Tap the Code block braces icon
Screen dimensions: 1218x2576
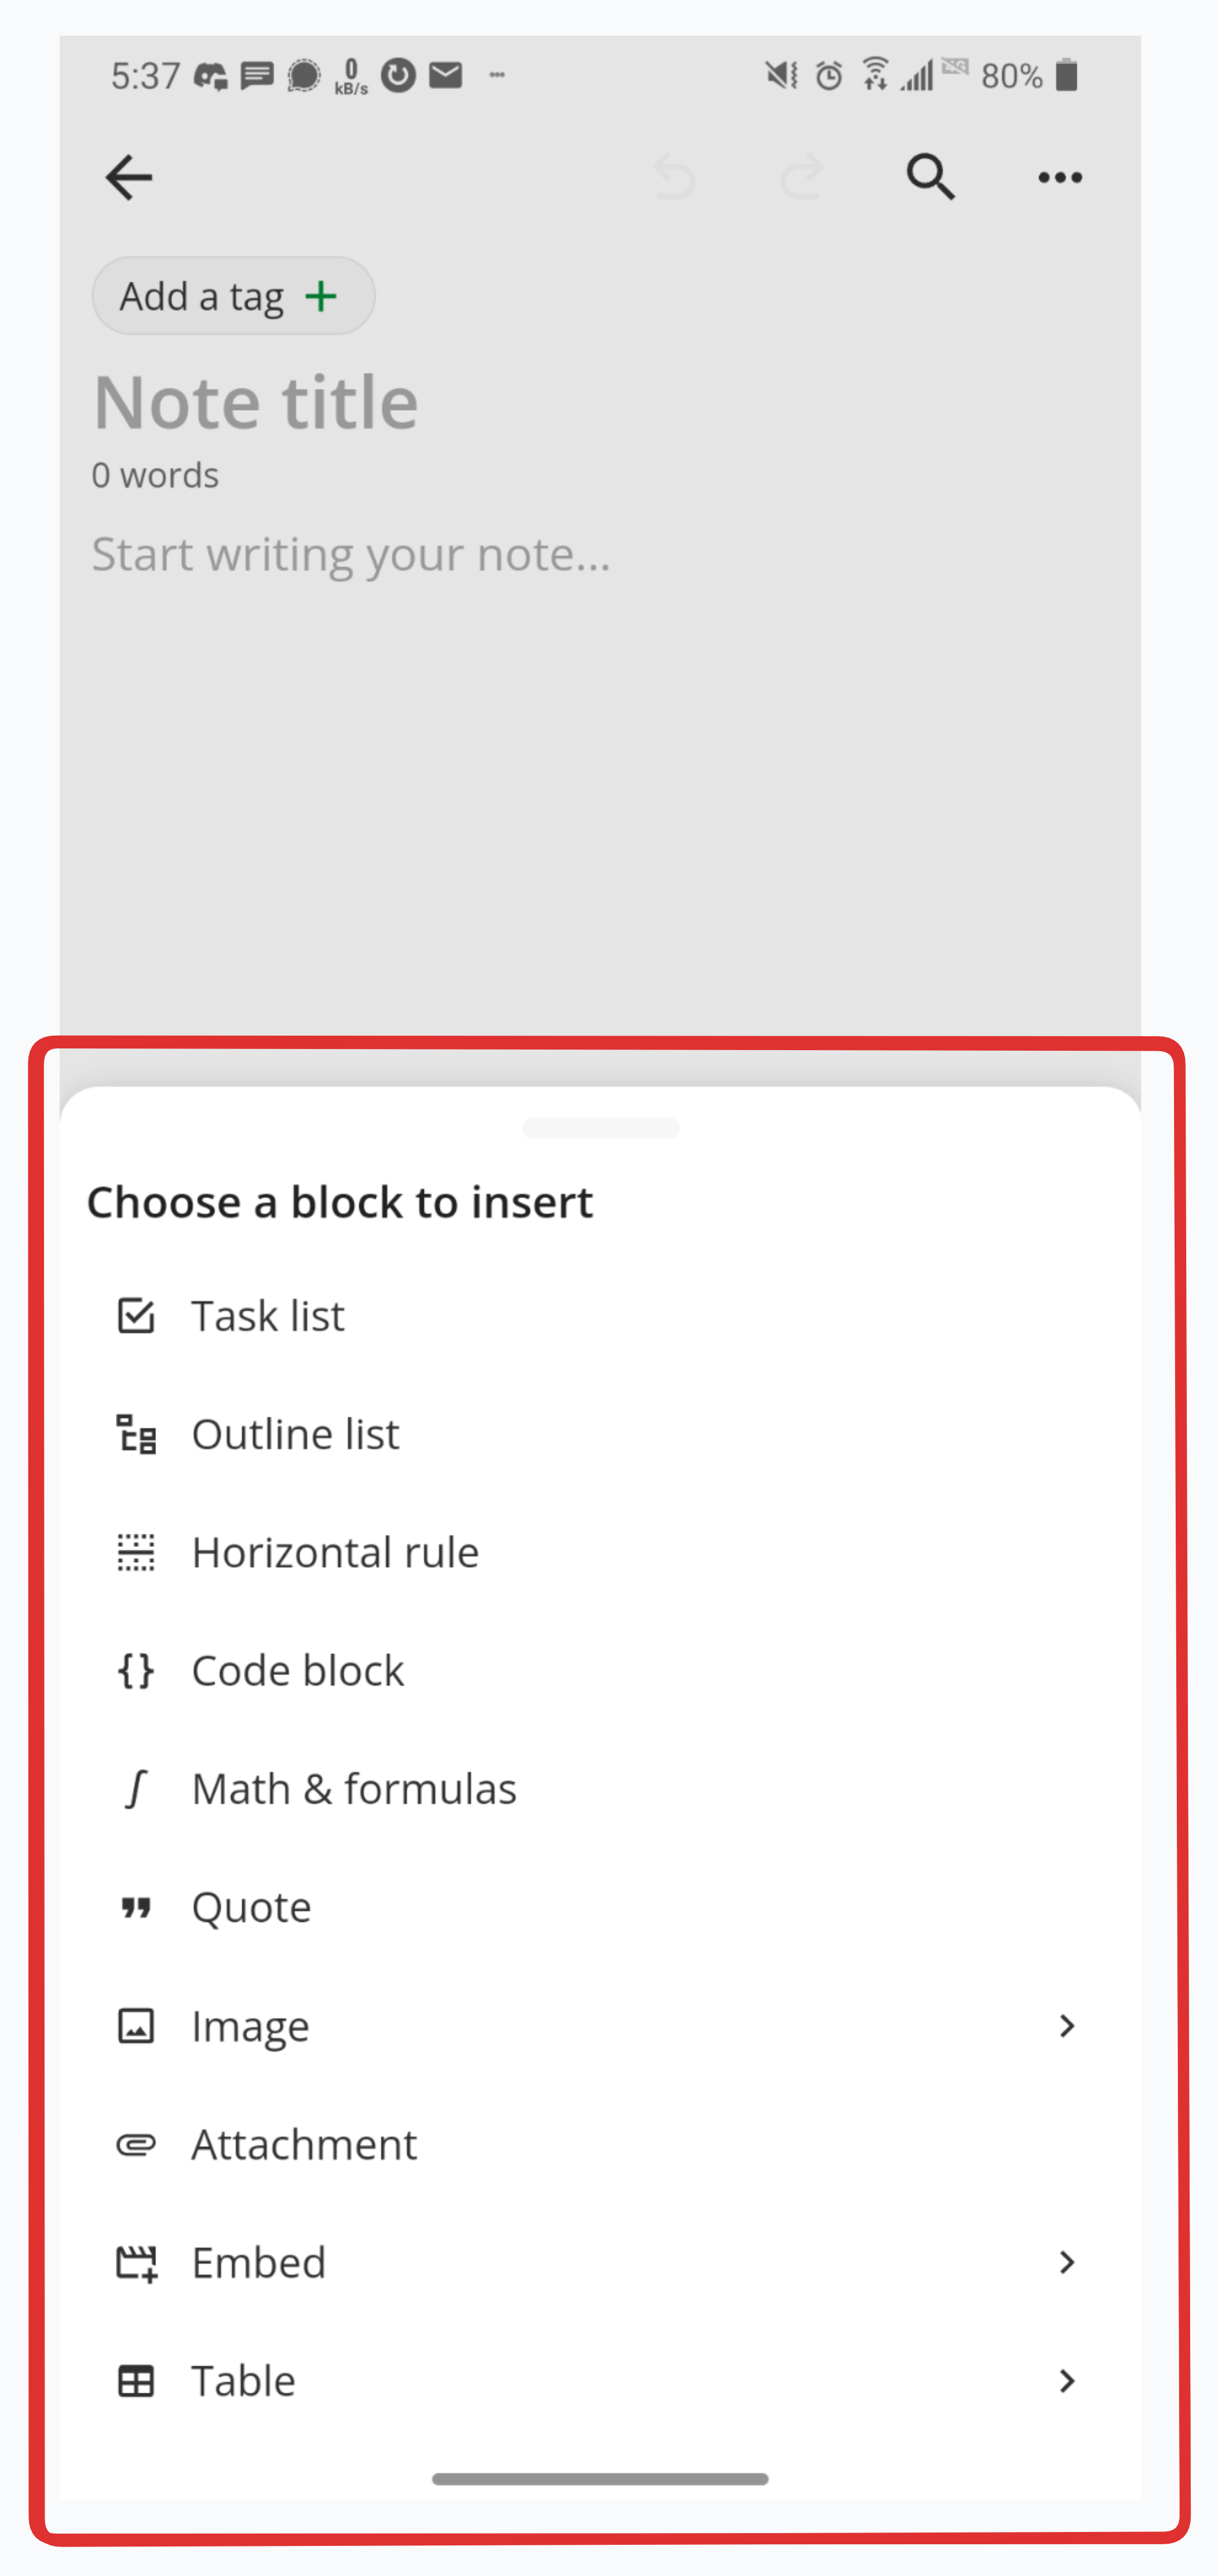(x=136, y=1671)
